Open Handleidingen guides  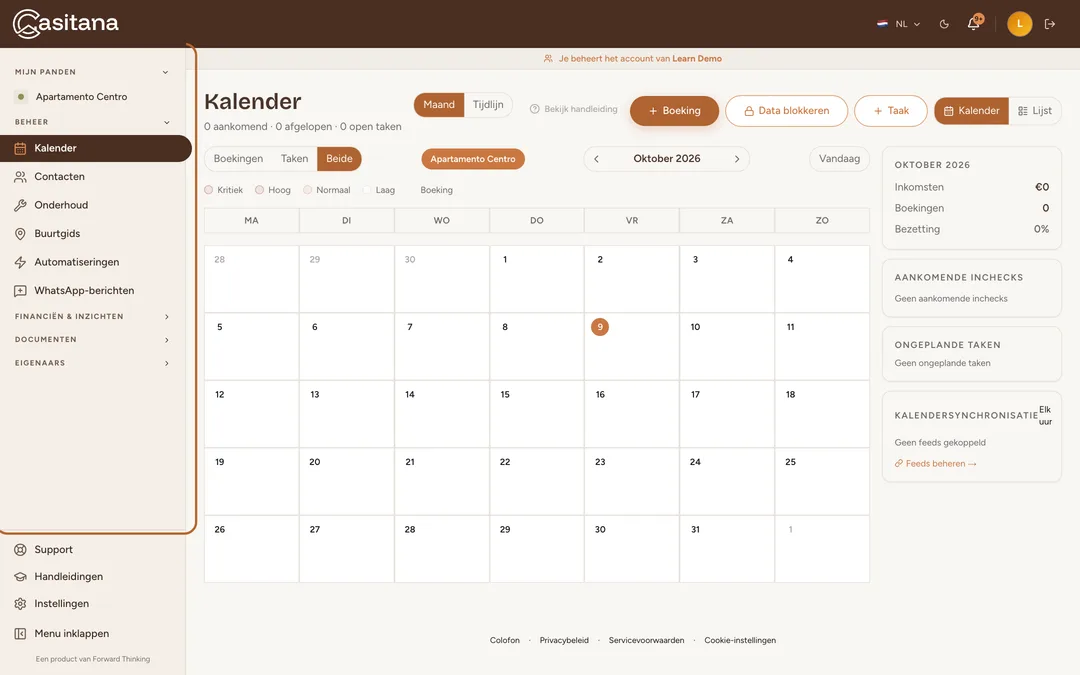click(93, 577)
